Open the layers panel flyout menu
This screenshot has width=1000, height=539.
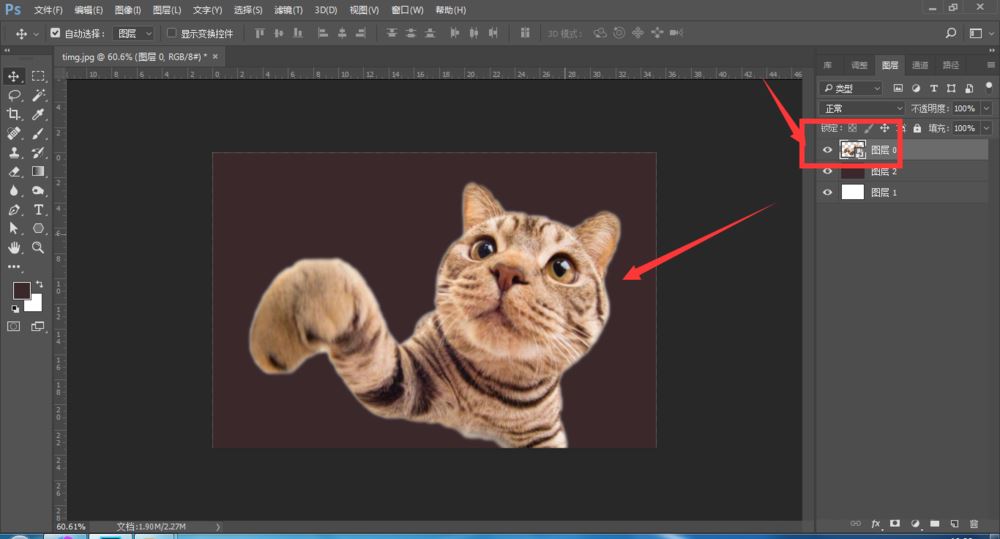(x=990, y=65)
